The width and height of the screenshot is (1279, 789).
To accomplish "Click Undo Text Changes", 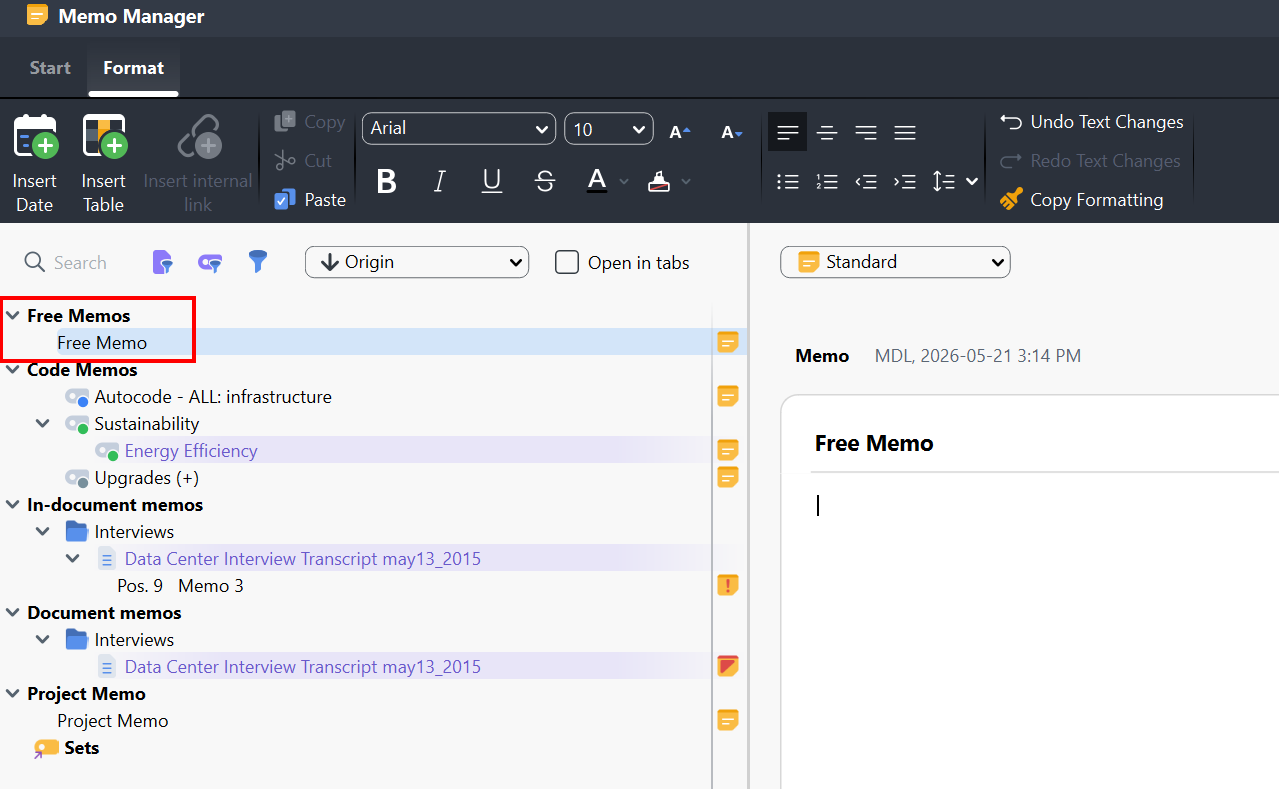I will tap(1091, 122).
